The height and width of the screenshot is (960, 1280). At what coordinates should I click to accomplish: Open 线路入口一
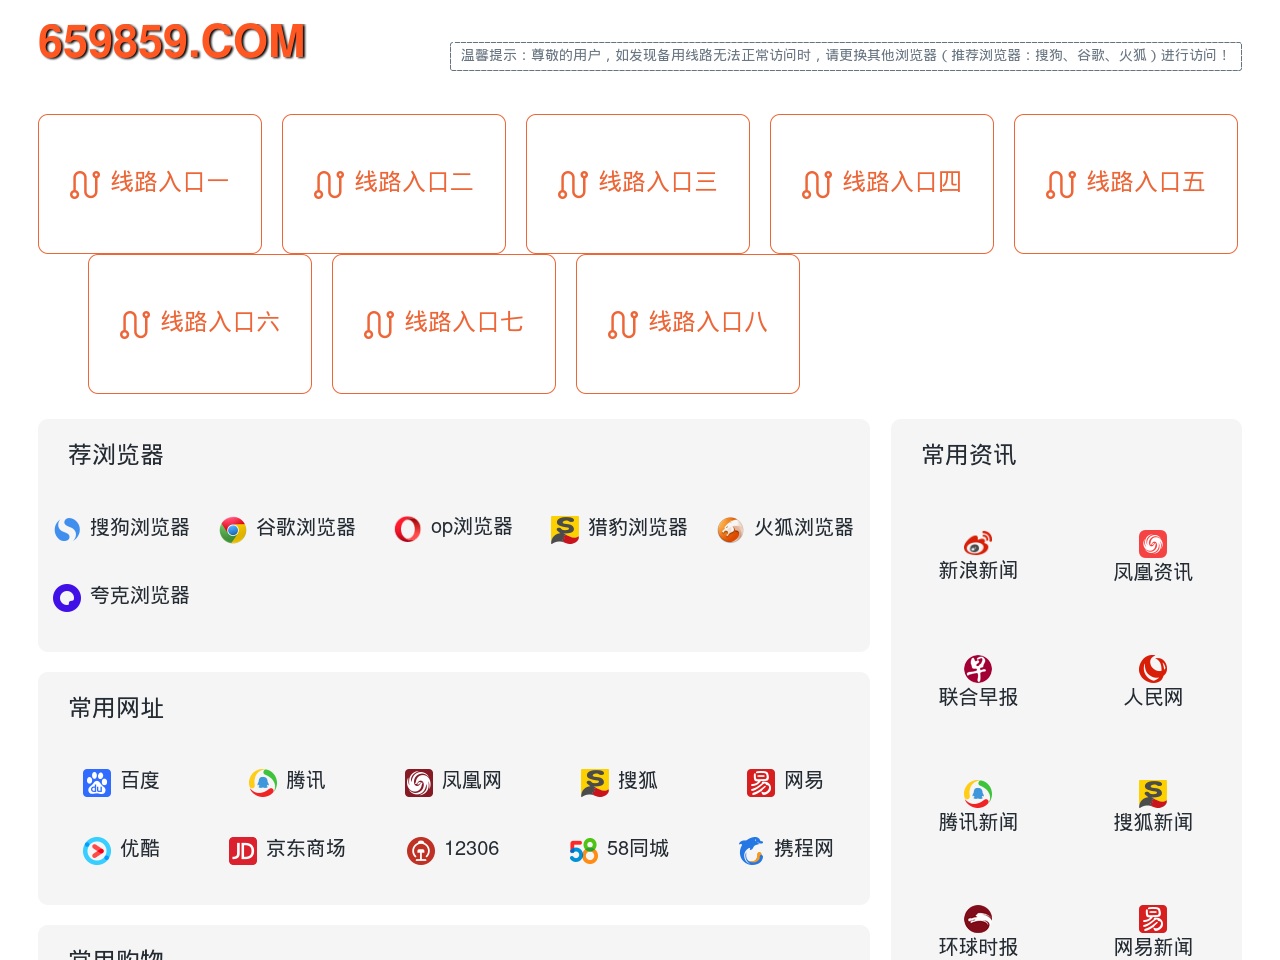150,184
